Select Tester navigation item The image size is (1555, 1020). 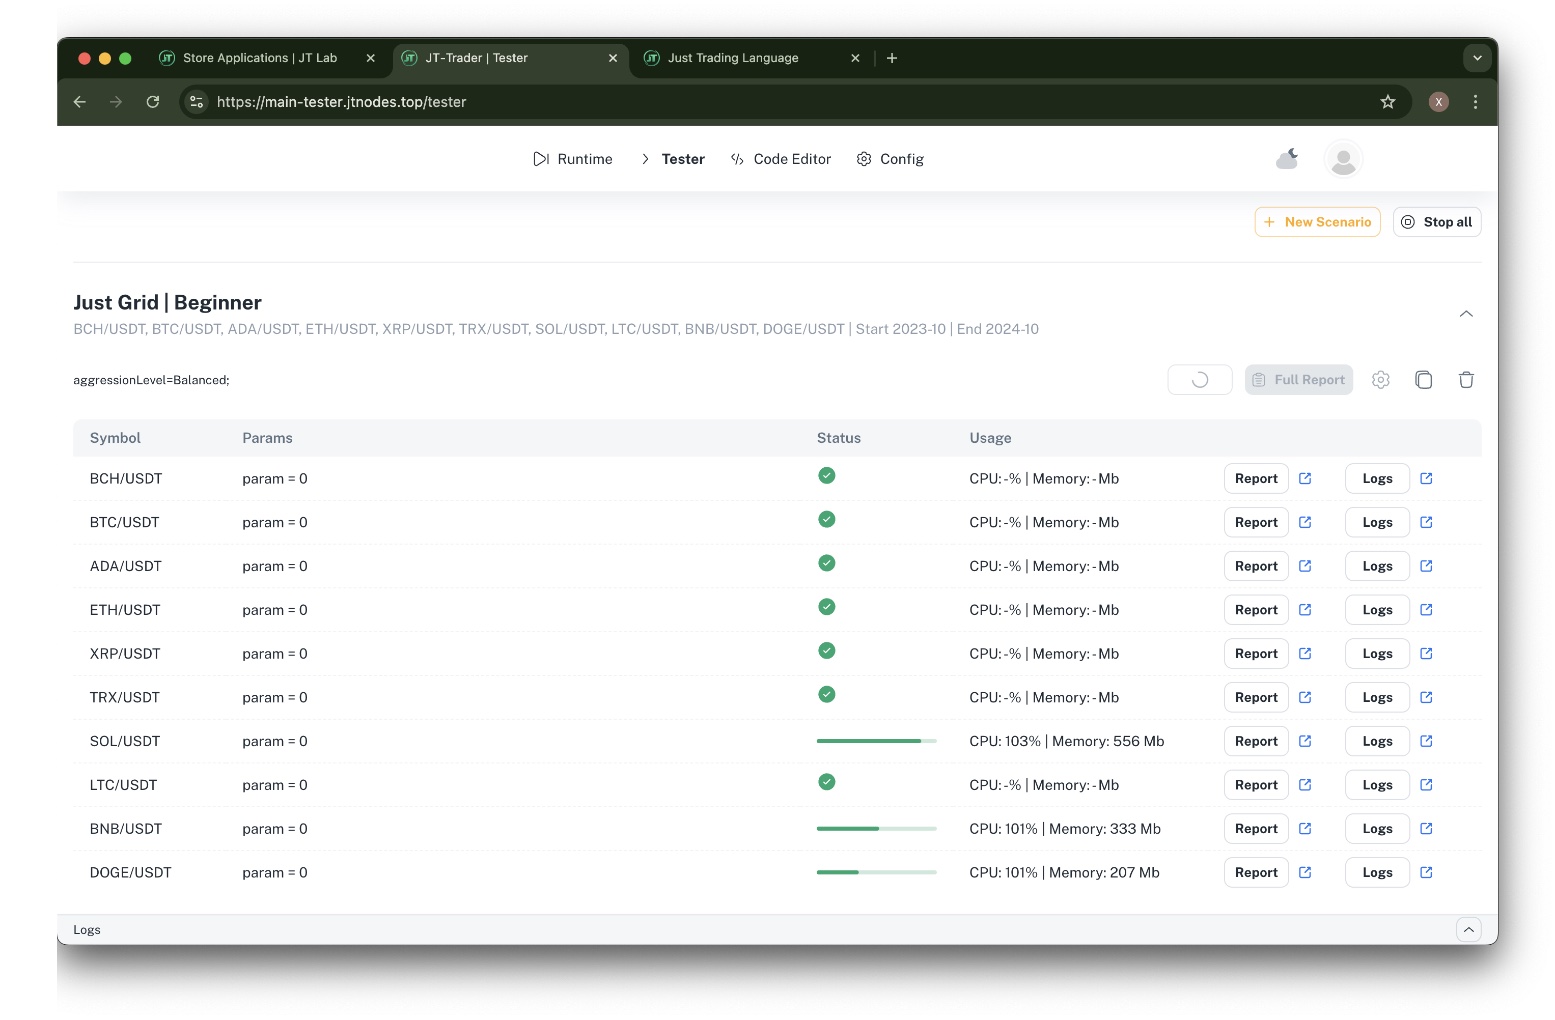[x=672, y=159]
